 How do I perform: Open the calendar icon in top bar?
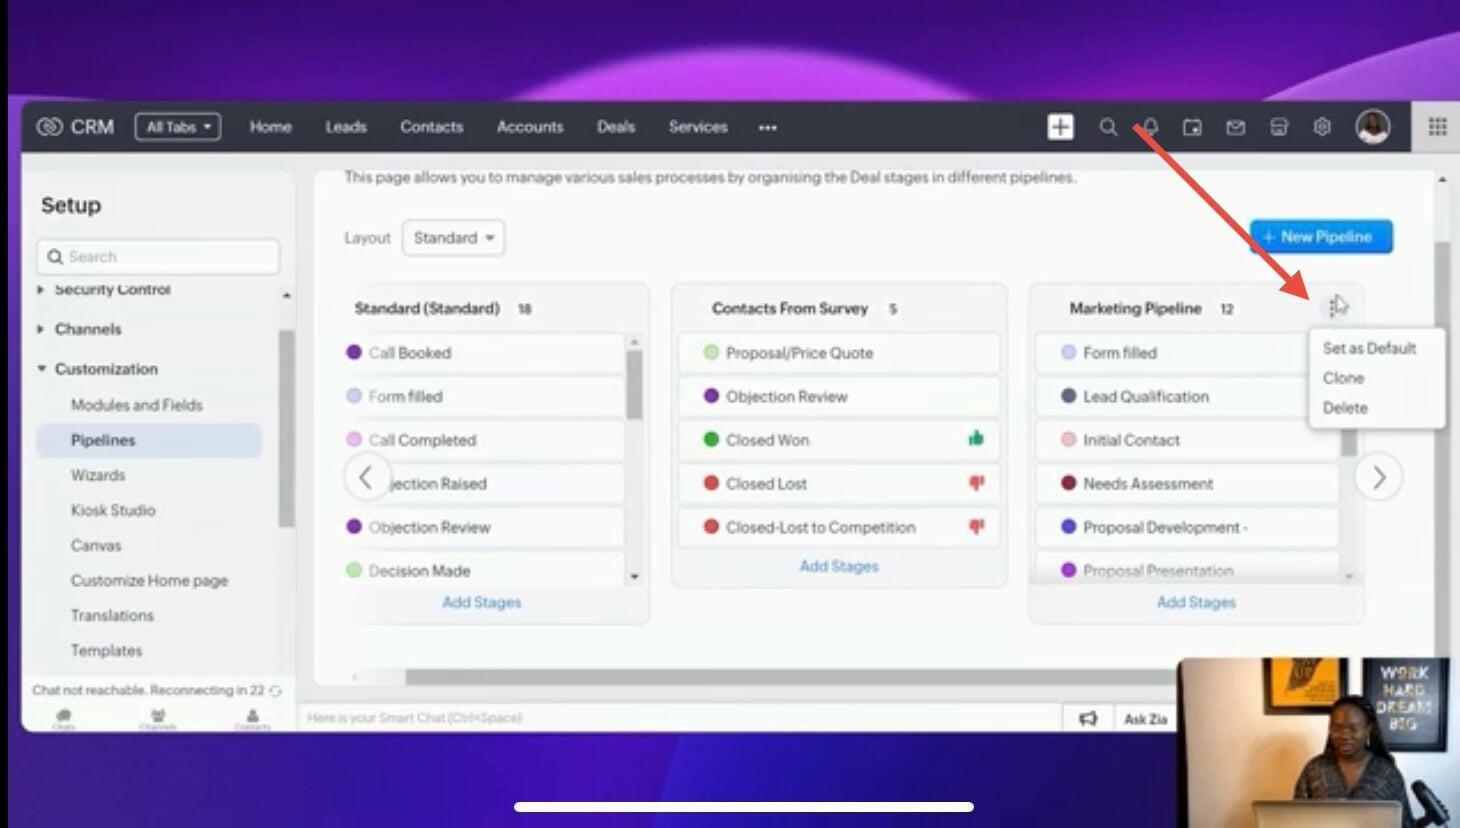[x=1192, y=127]
